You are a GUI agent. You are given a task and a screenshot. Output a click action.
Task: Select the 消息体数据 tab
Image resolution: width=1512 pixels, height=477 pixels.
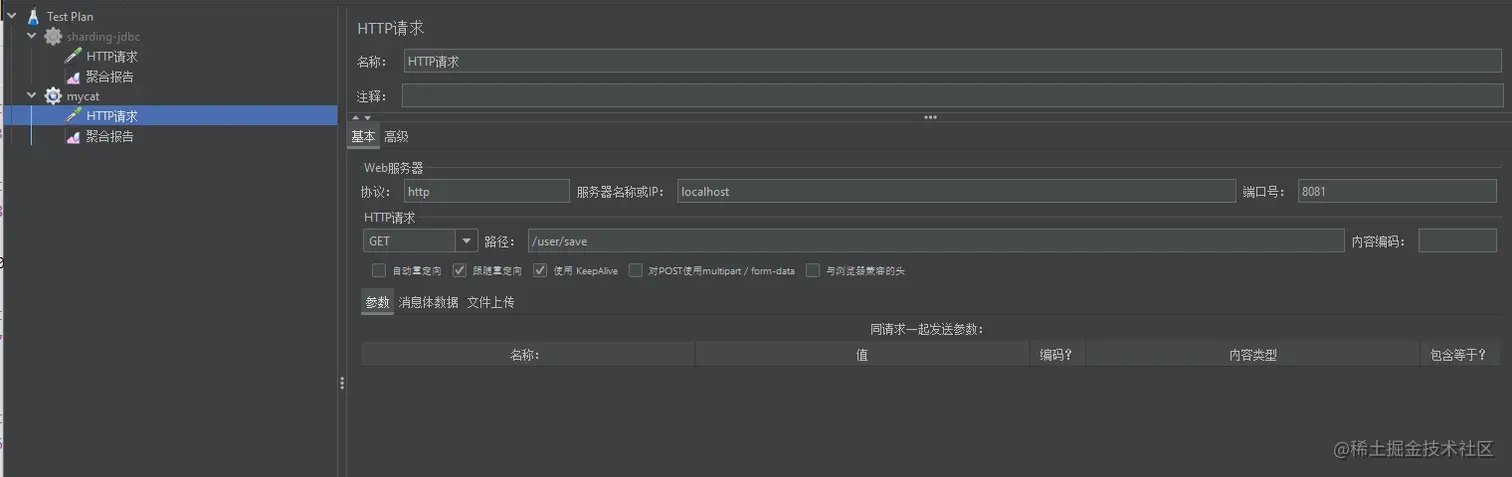point(429,302)
